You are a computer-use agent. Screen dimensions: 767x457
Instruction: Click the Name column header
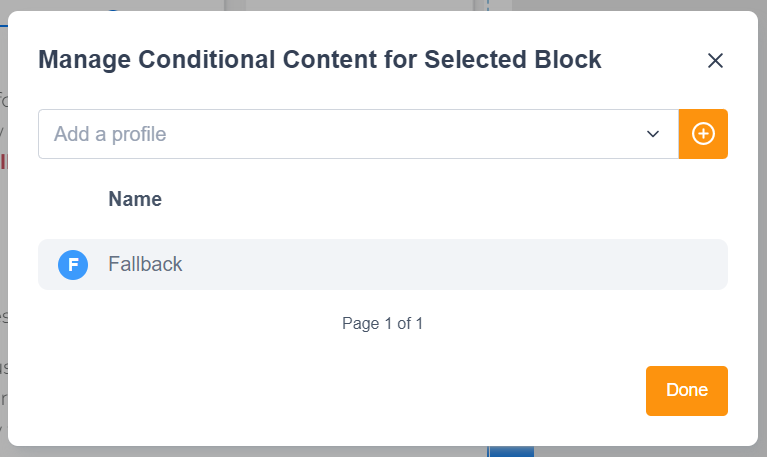click(x=135, y=199)
